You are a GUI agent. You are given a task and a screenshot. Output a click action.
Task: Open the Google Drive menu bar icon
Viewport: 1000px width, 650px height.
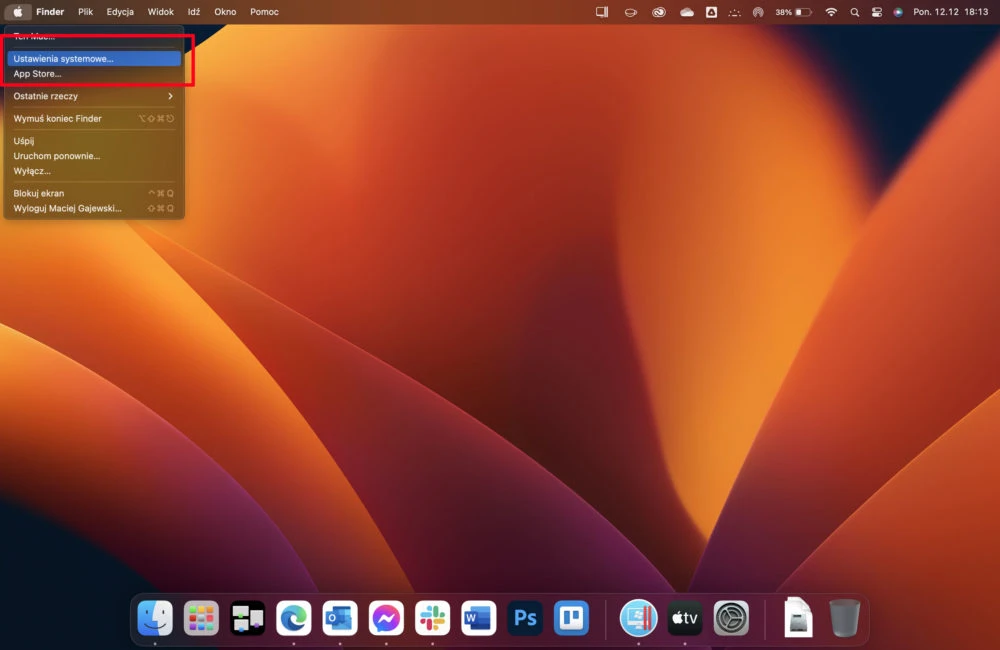pyautogui.click(x=710, y=11)
